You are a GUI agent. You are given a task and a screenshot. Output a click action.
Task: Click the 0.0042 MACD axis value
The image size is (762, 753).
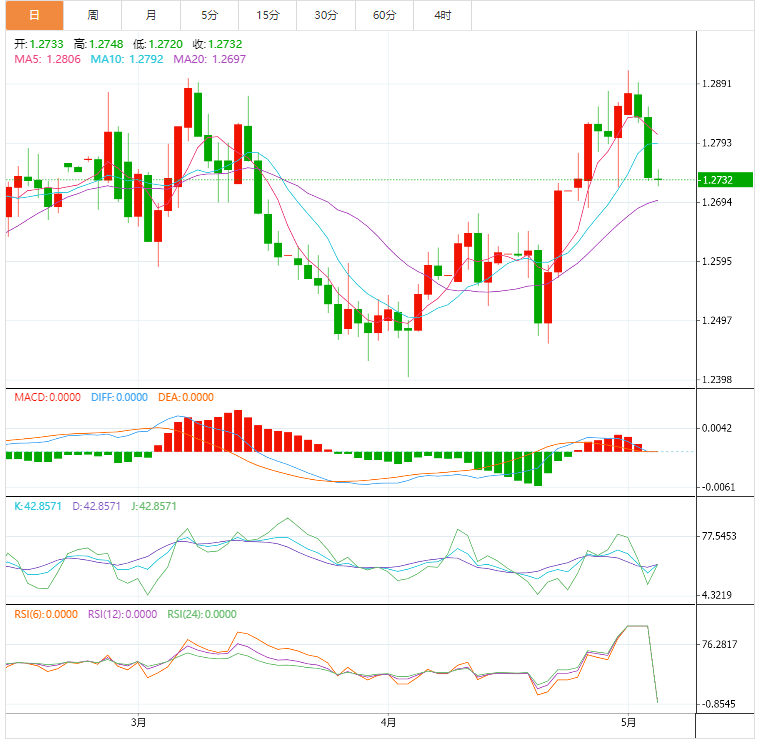click(717, 428)
